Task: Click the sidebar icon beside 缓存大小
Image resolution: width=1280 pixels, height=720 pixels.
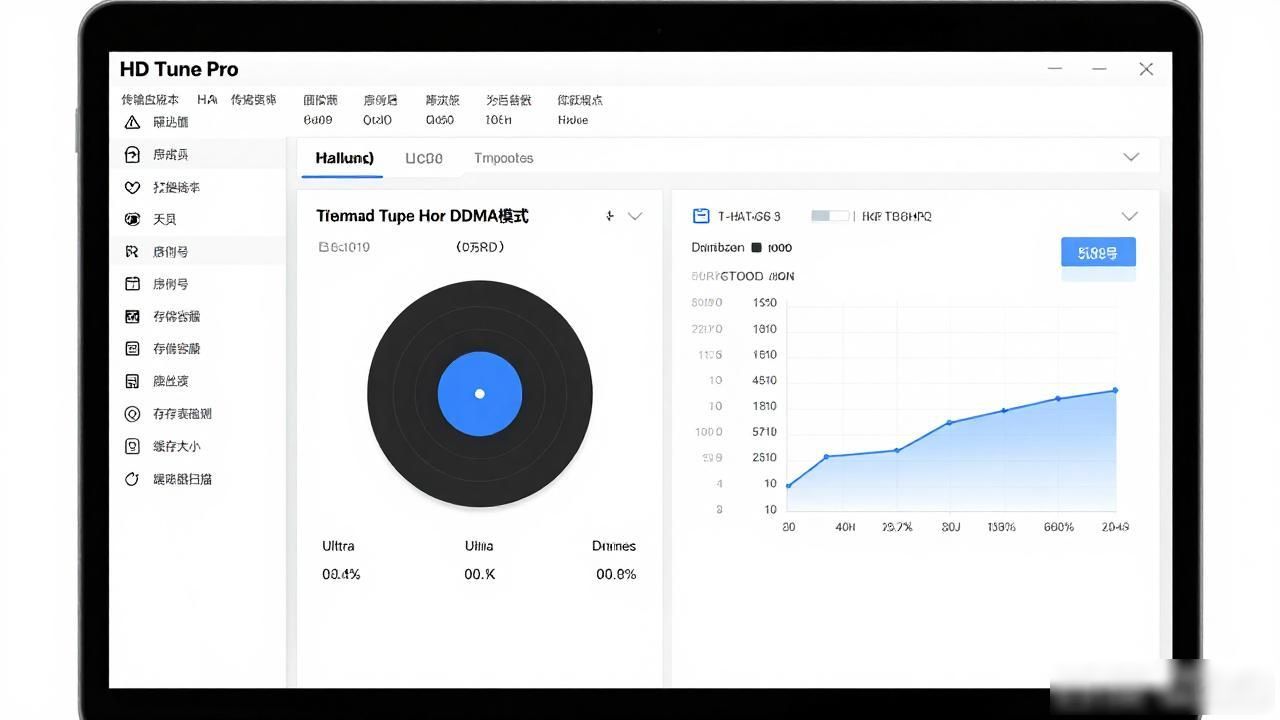Action: (x=132, y=446)
